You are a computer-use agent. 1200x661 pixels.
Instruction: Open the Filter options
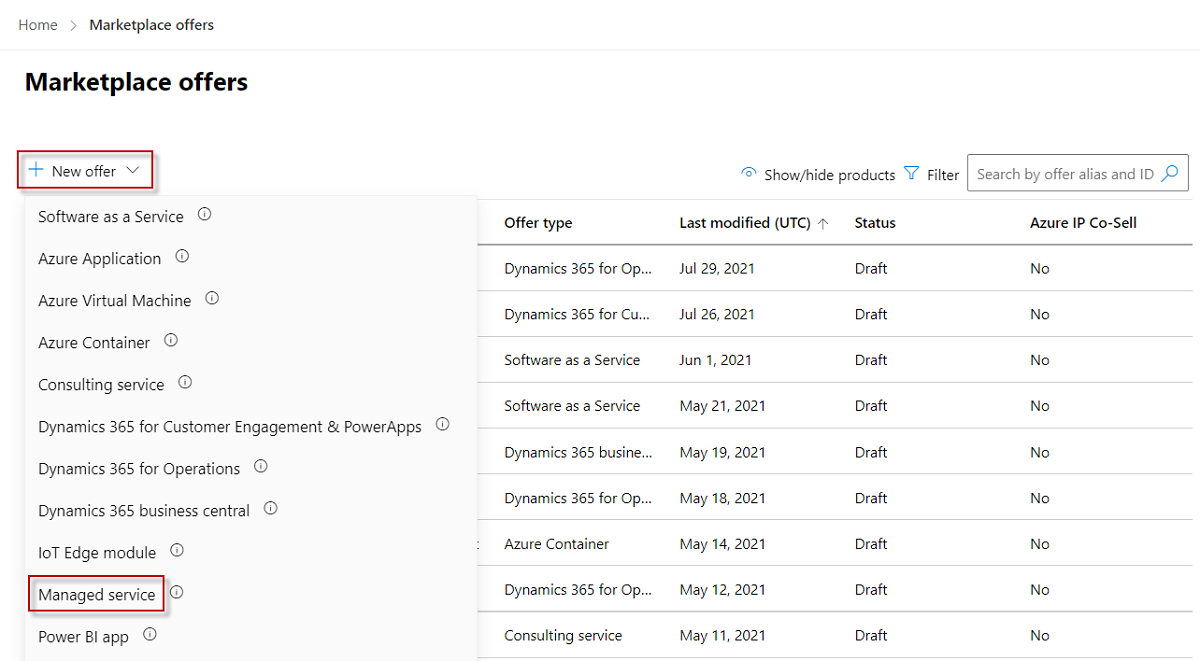(x=931, y=174)
